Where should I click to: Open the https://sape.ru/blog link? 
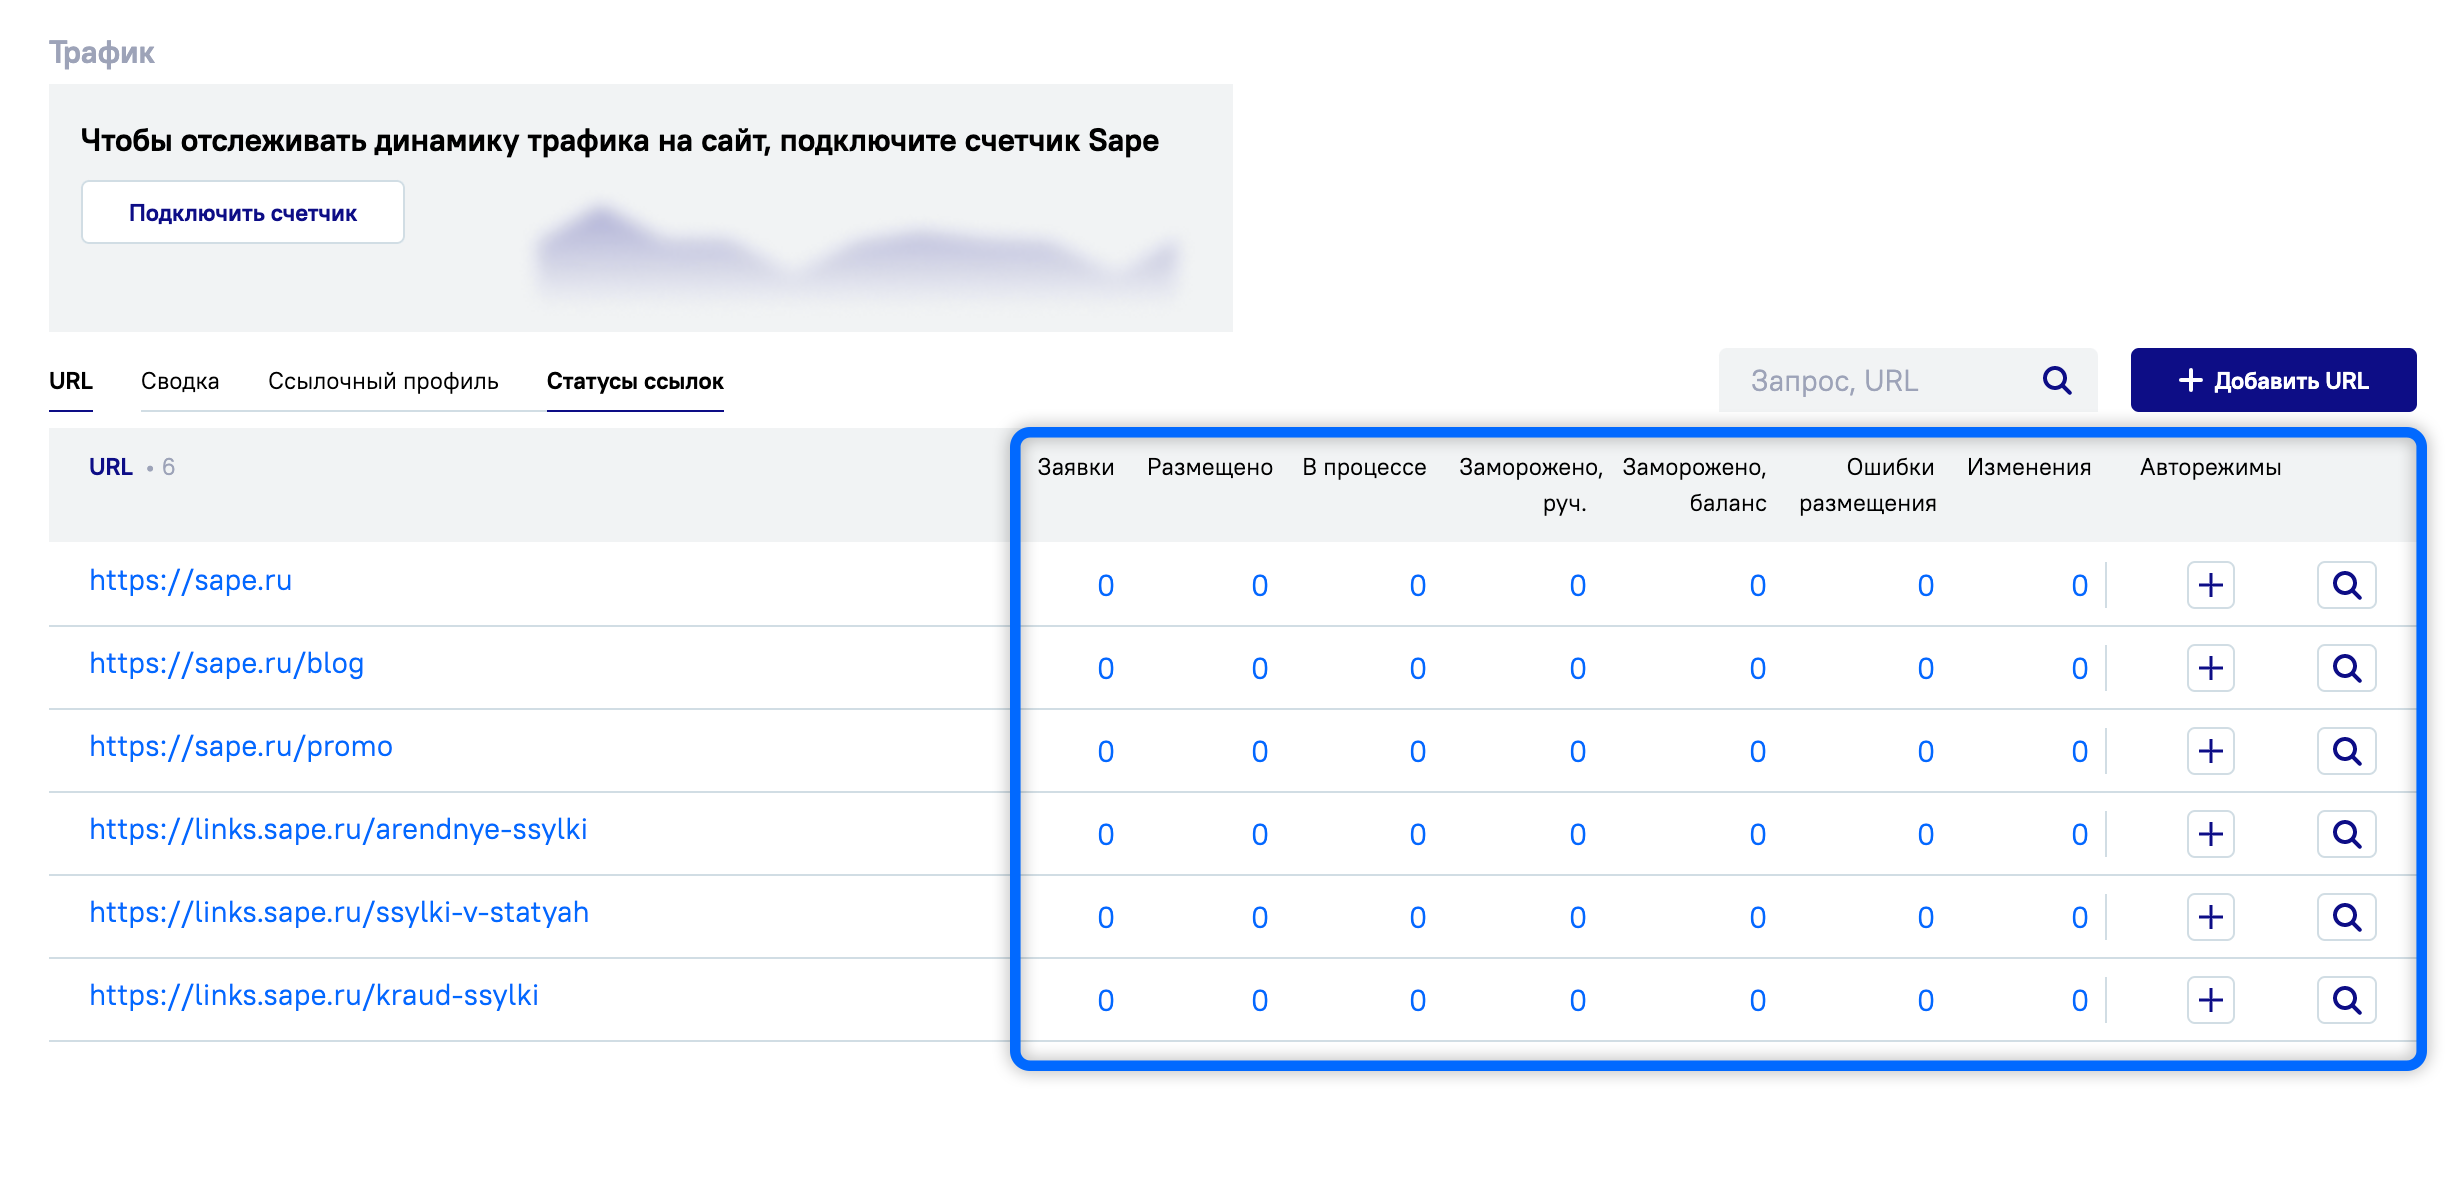pos(227,663)
